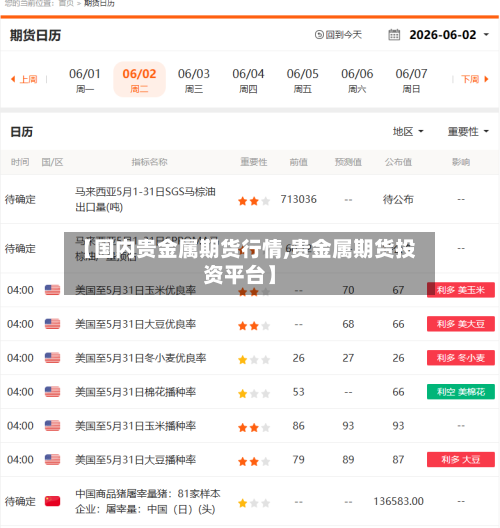Click US flag in 大豆优良率 row
Image resolution: width=500 pixels, height=528 pixels.
click(52, 324)
